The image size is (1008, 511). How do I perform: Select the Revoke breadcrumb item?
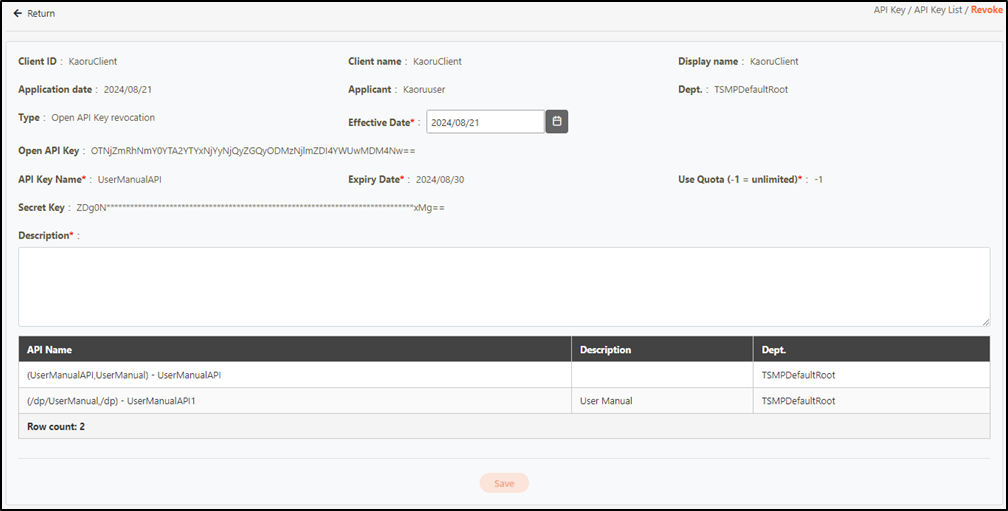986,9
